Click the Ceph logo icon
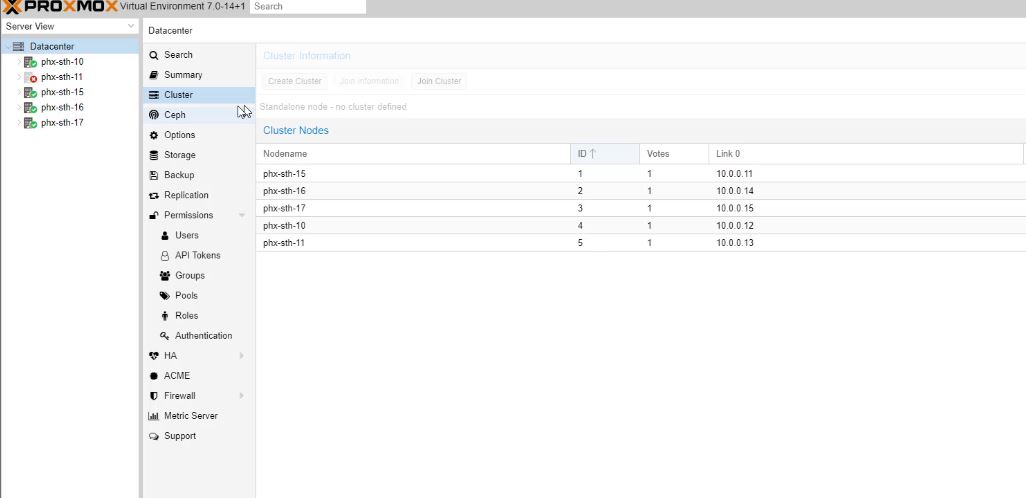This screenshot has width=1026, height=498. [154, 115]
